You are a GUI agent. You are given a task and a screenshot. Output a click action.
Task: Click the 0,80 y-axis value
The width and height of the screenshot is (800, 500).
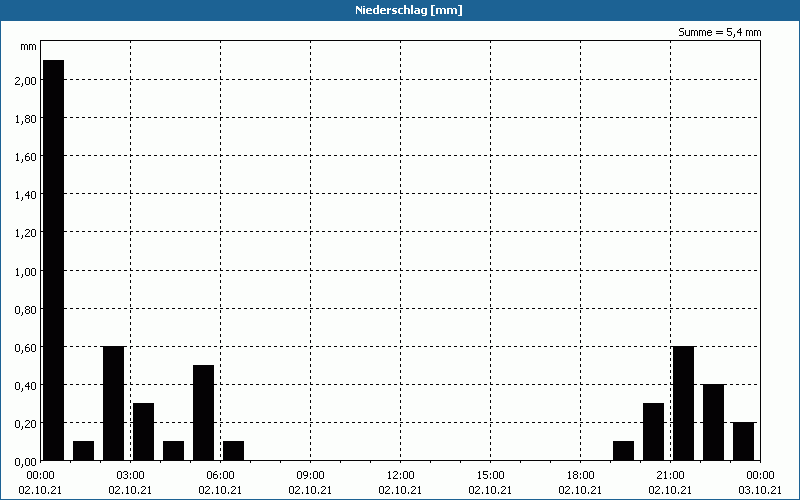[x=26, y=309]
